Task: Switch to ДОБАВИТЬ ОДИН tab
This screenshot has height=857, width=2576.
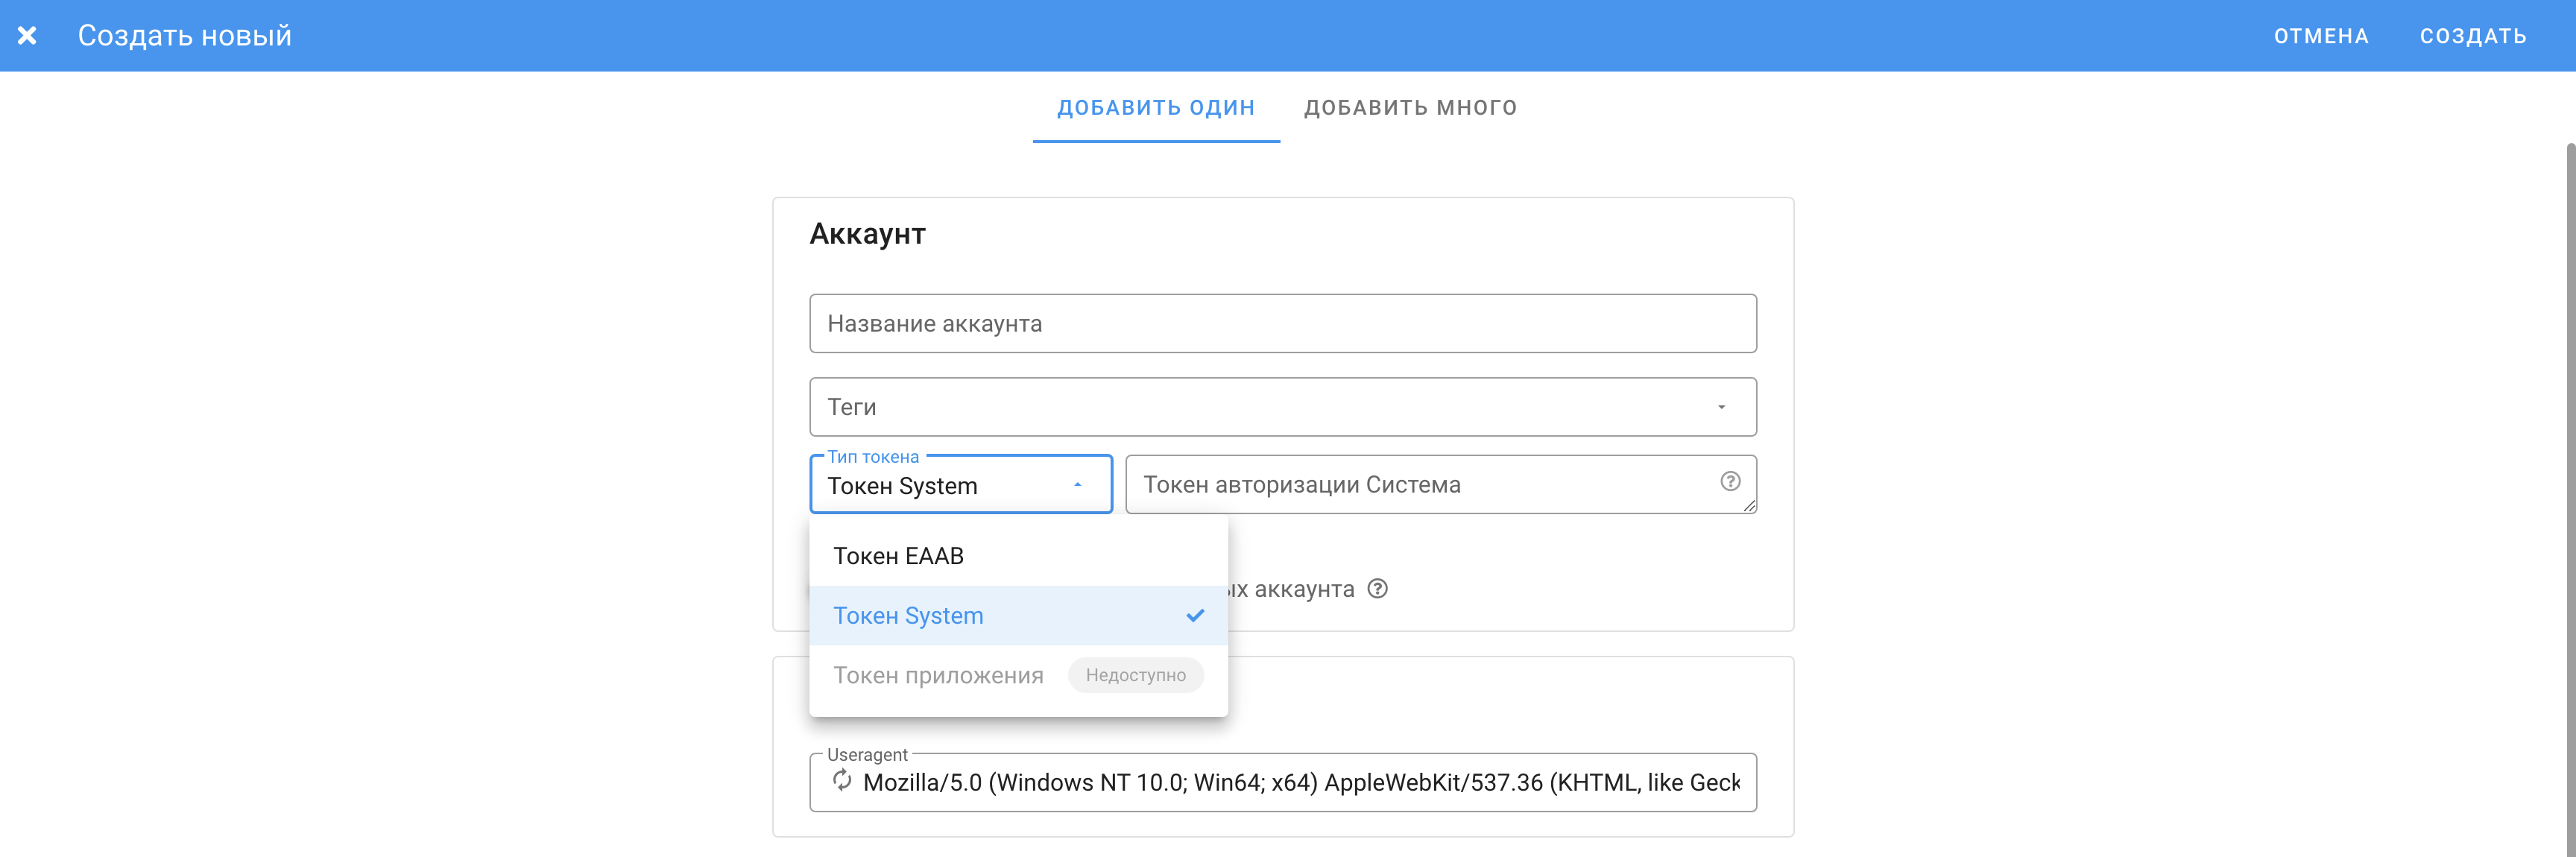Action: click(x=1156, y=107)
